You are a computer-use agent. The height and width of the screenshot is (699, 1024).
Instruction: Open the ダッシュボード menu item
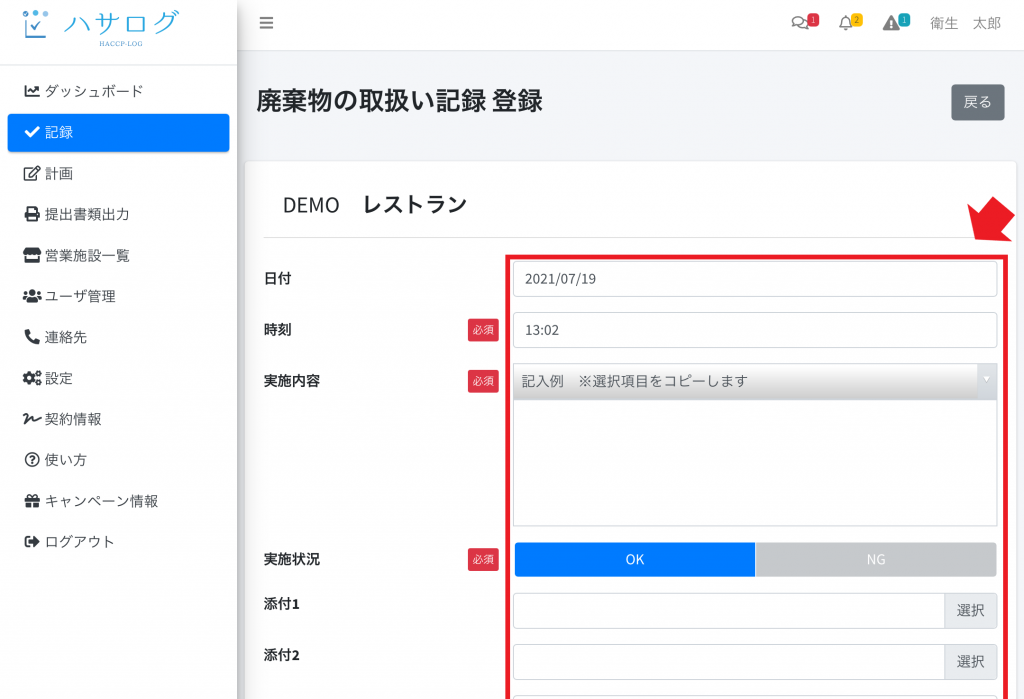point(118,91)
